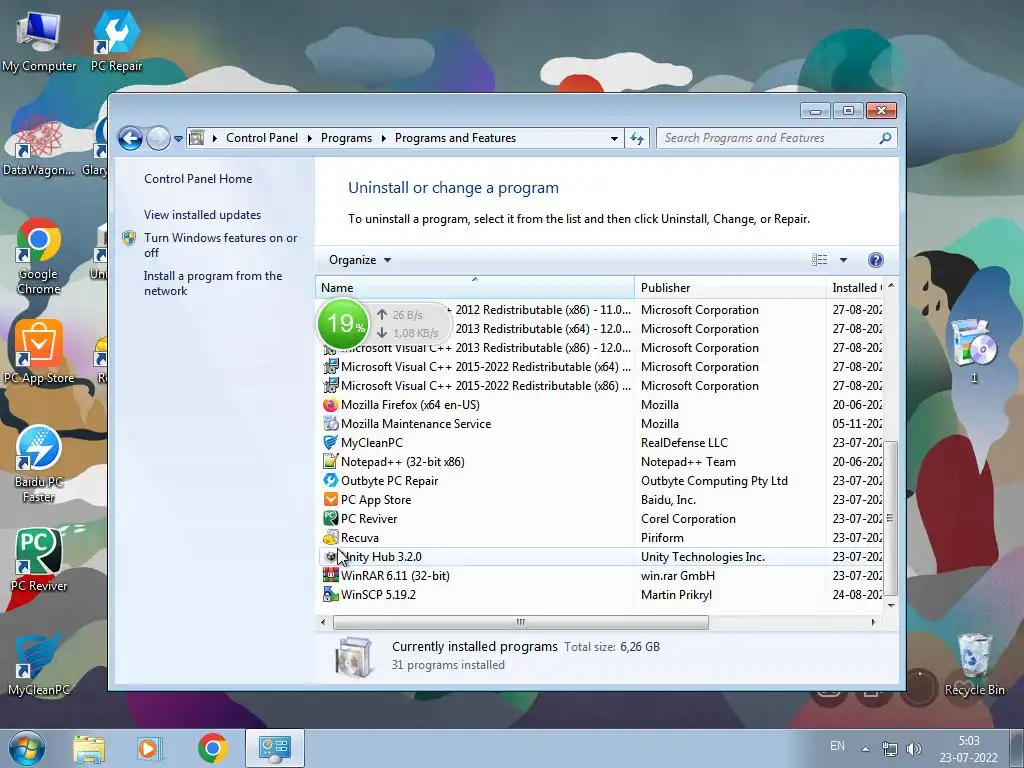Select the Unity Hub 3.2.0 entry

600,556
